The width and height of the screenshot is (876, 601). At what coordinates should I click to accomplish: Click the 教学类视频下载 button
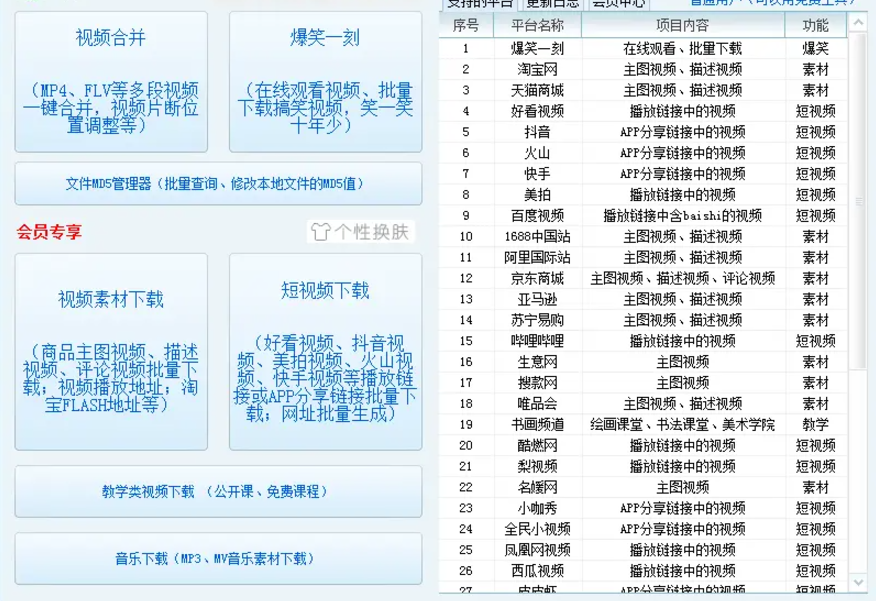coord(218,492)
